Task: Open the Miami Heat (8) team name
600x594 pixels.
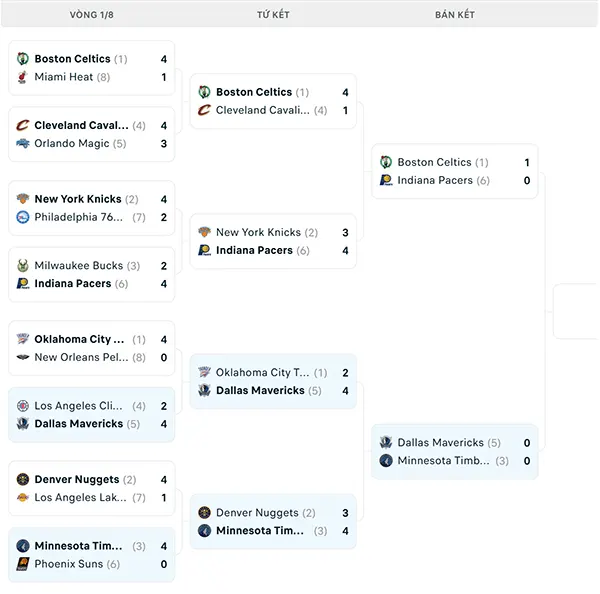Action: tap(72, 77)
